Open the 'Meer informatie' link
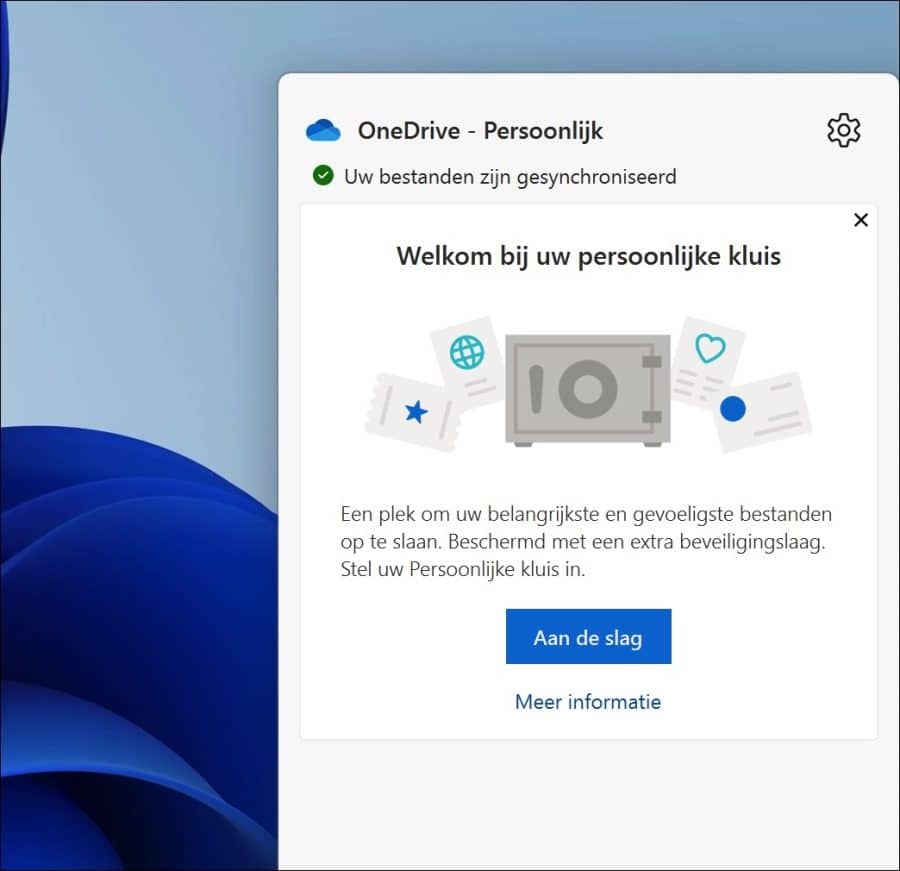900x871 pixels. click(588, 702)
